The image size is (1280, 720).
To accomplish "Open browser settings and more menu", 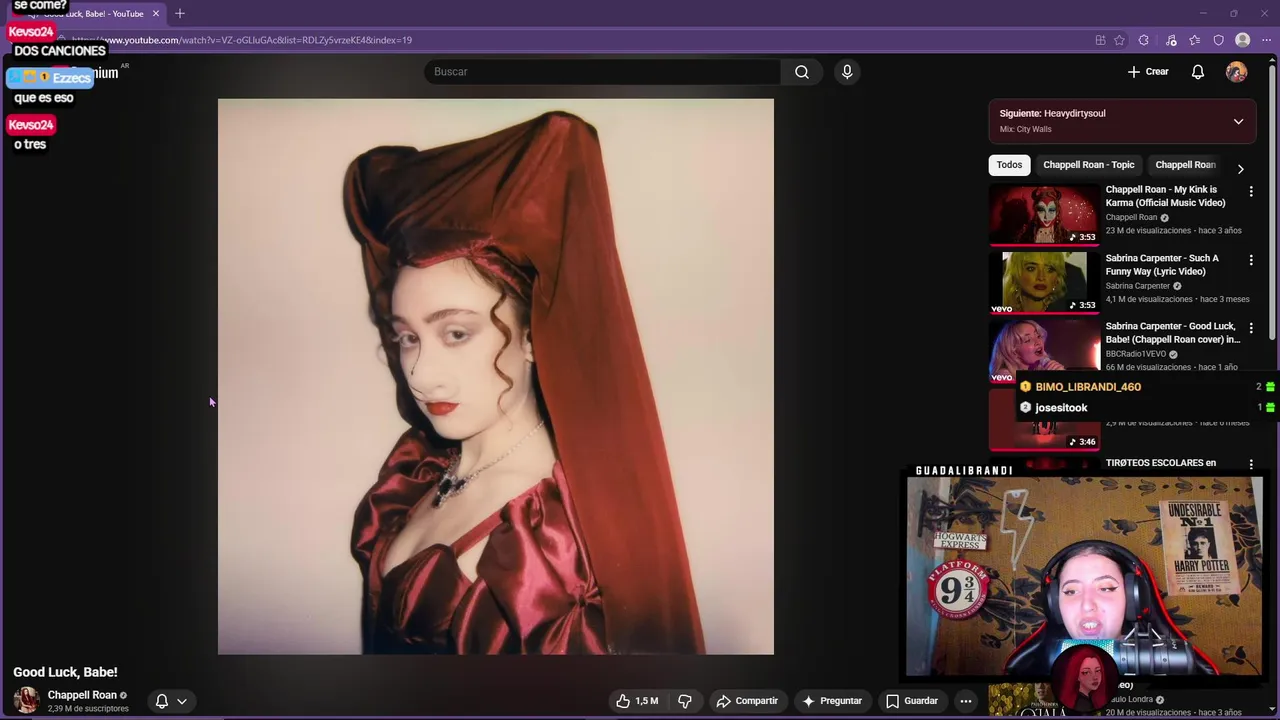I will tap(1266, 40).
